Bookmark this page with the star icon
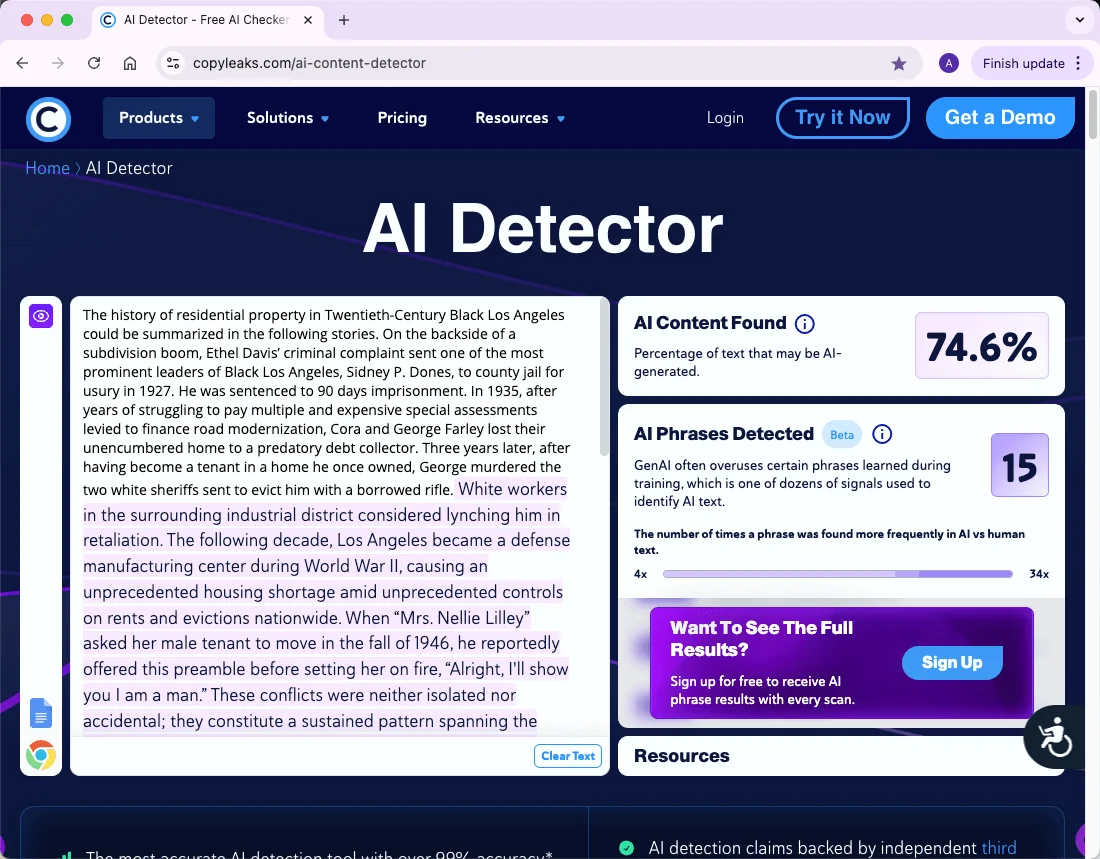Viewport: 1100px width, 859px height. [899, 64]
